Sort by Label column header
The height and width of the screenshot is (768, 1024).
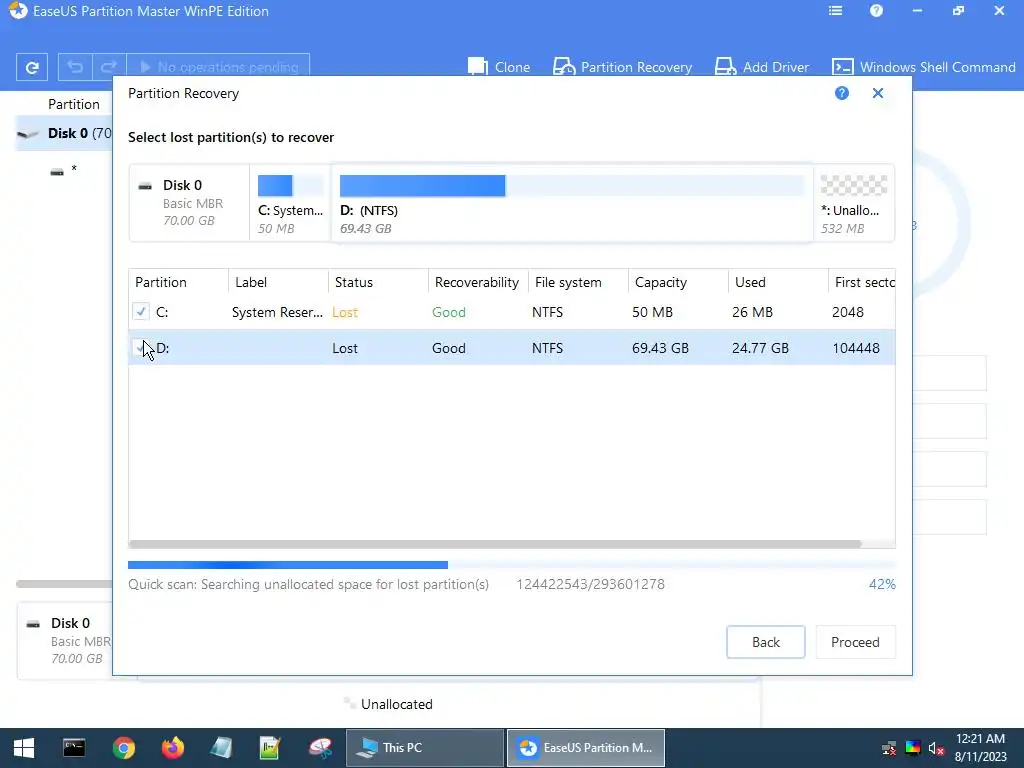278,282
